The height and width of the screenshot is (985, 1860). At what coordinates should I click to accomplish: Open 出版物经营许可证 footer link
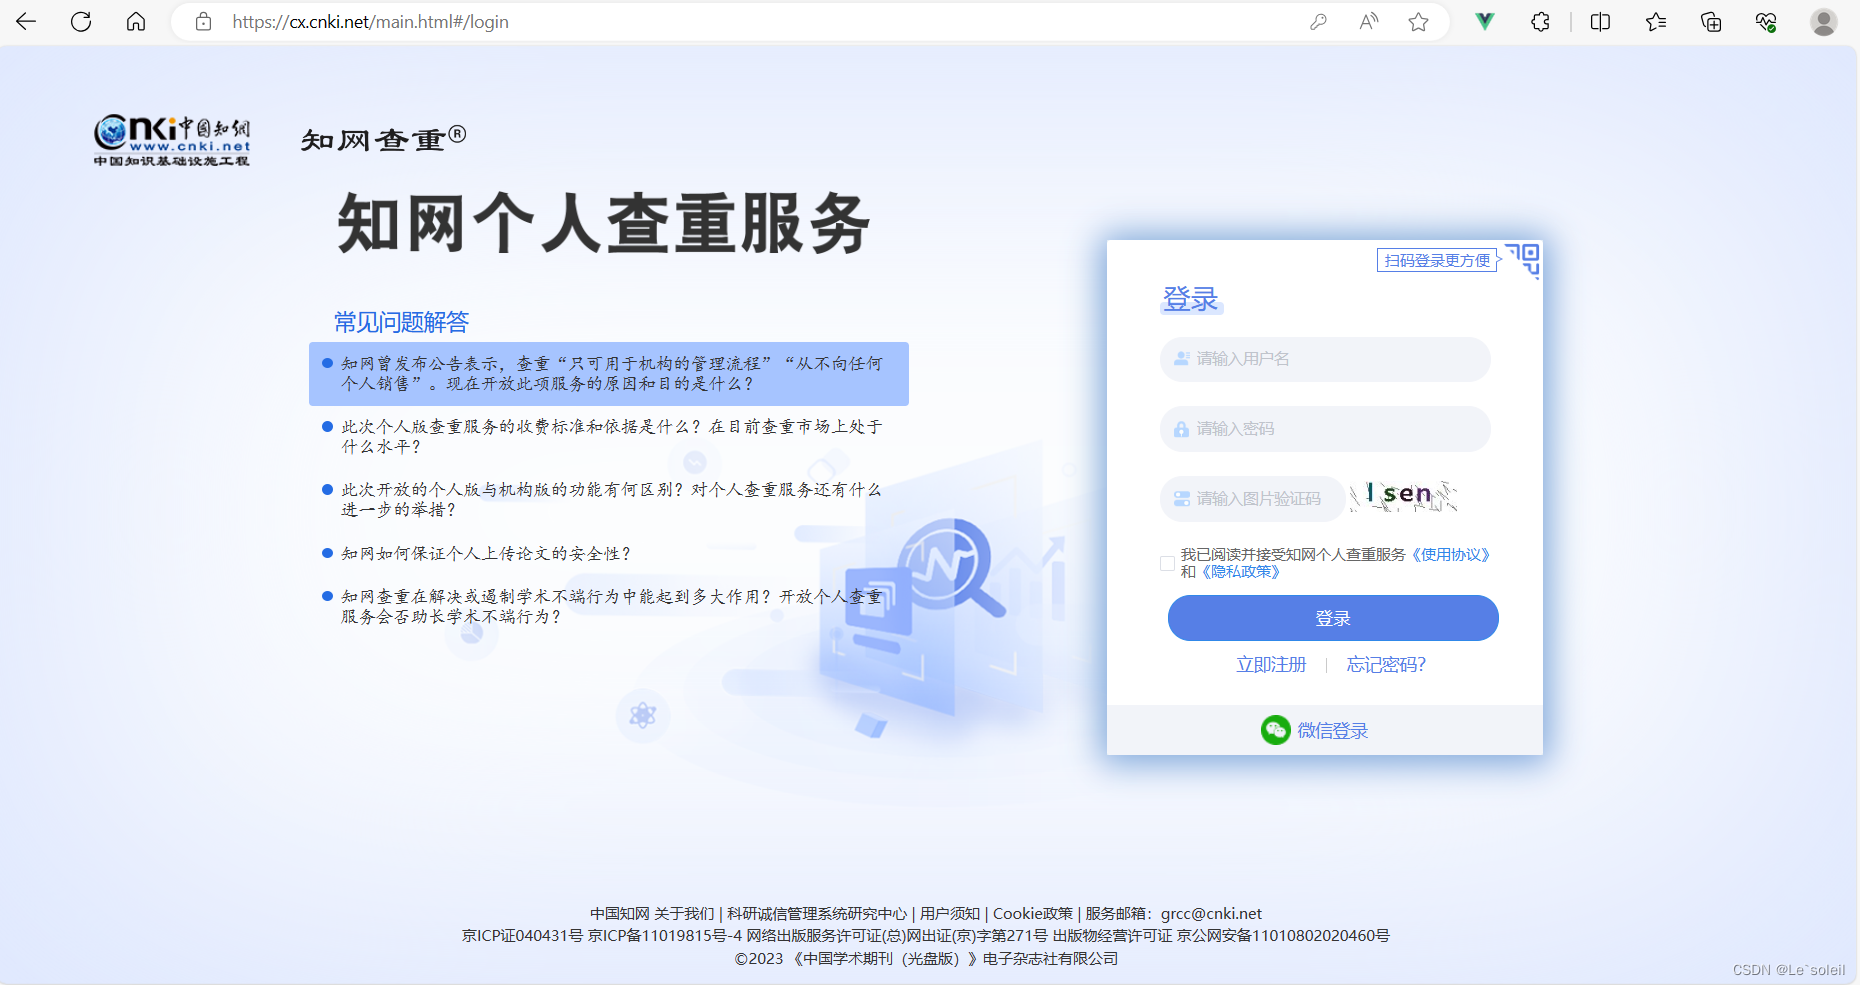coord(1112,935)
